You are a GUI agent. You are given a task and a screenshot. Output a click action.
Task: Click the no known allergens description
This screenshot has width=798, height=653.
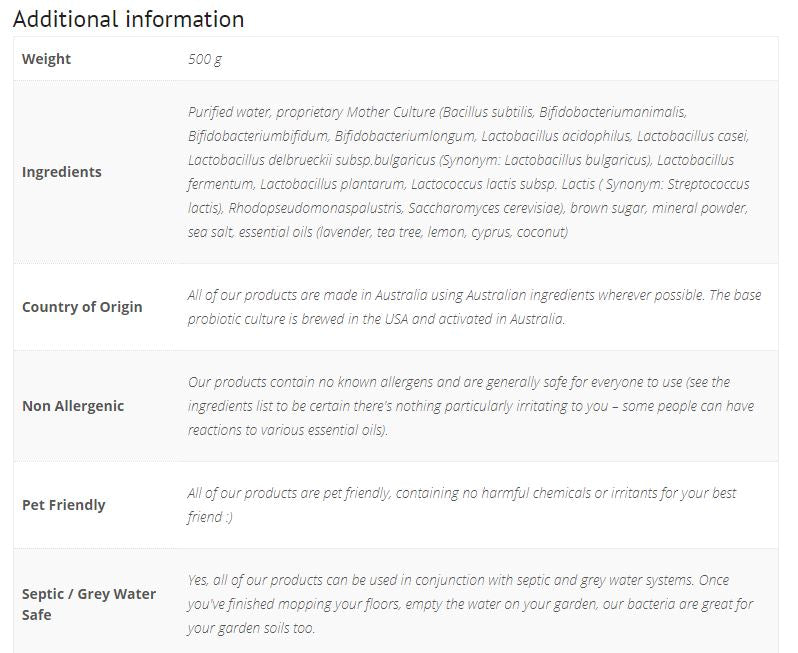pos(471,406)
